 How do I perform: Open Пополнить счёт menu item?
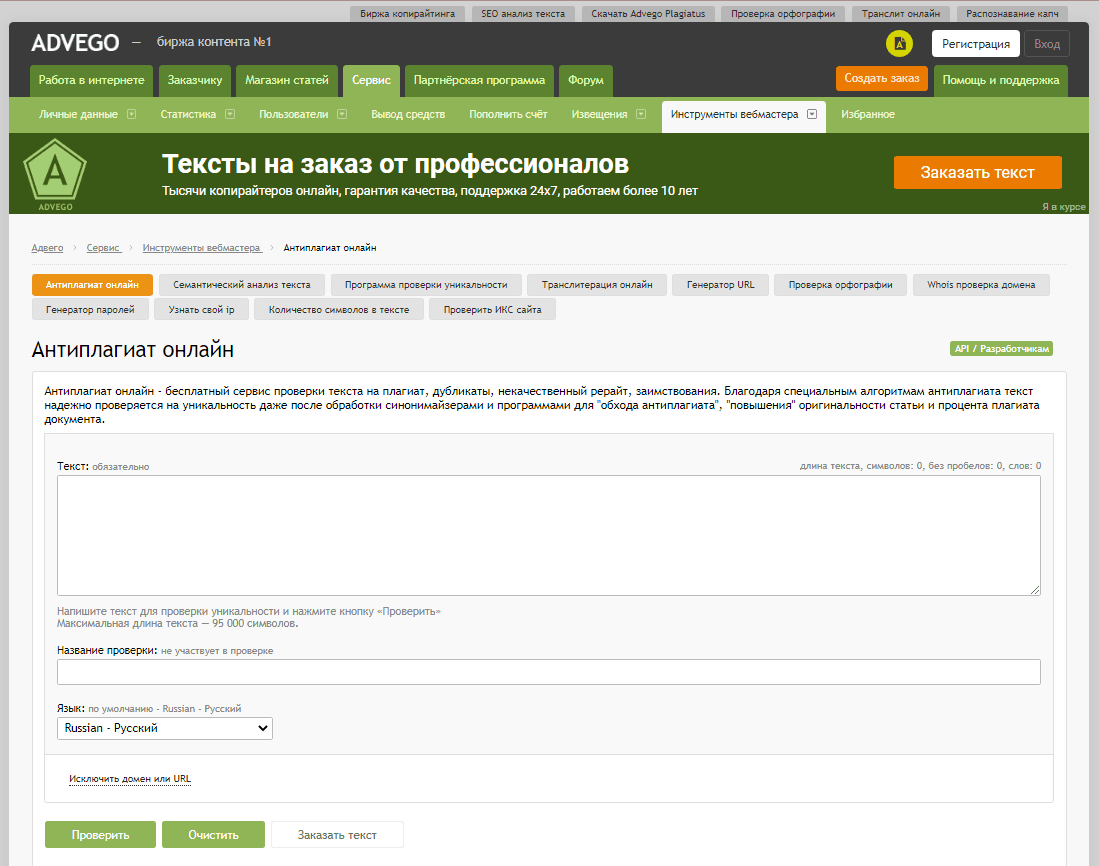[508, 114]
